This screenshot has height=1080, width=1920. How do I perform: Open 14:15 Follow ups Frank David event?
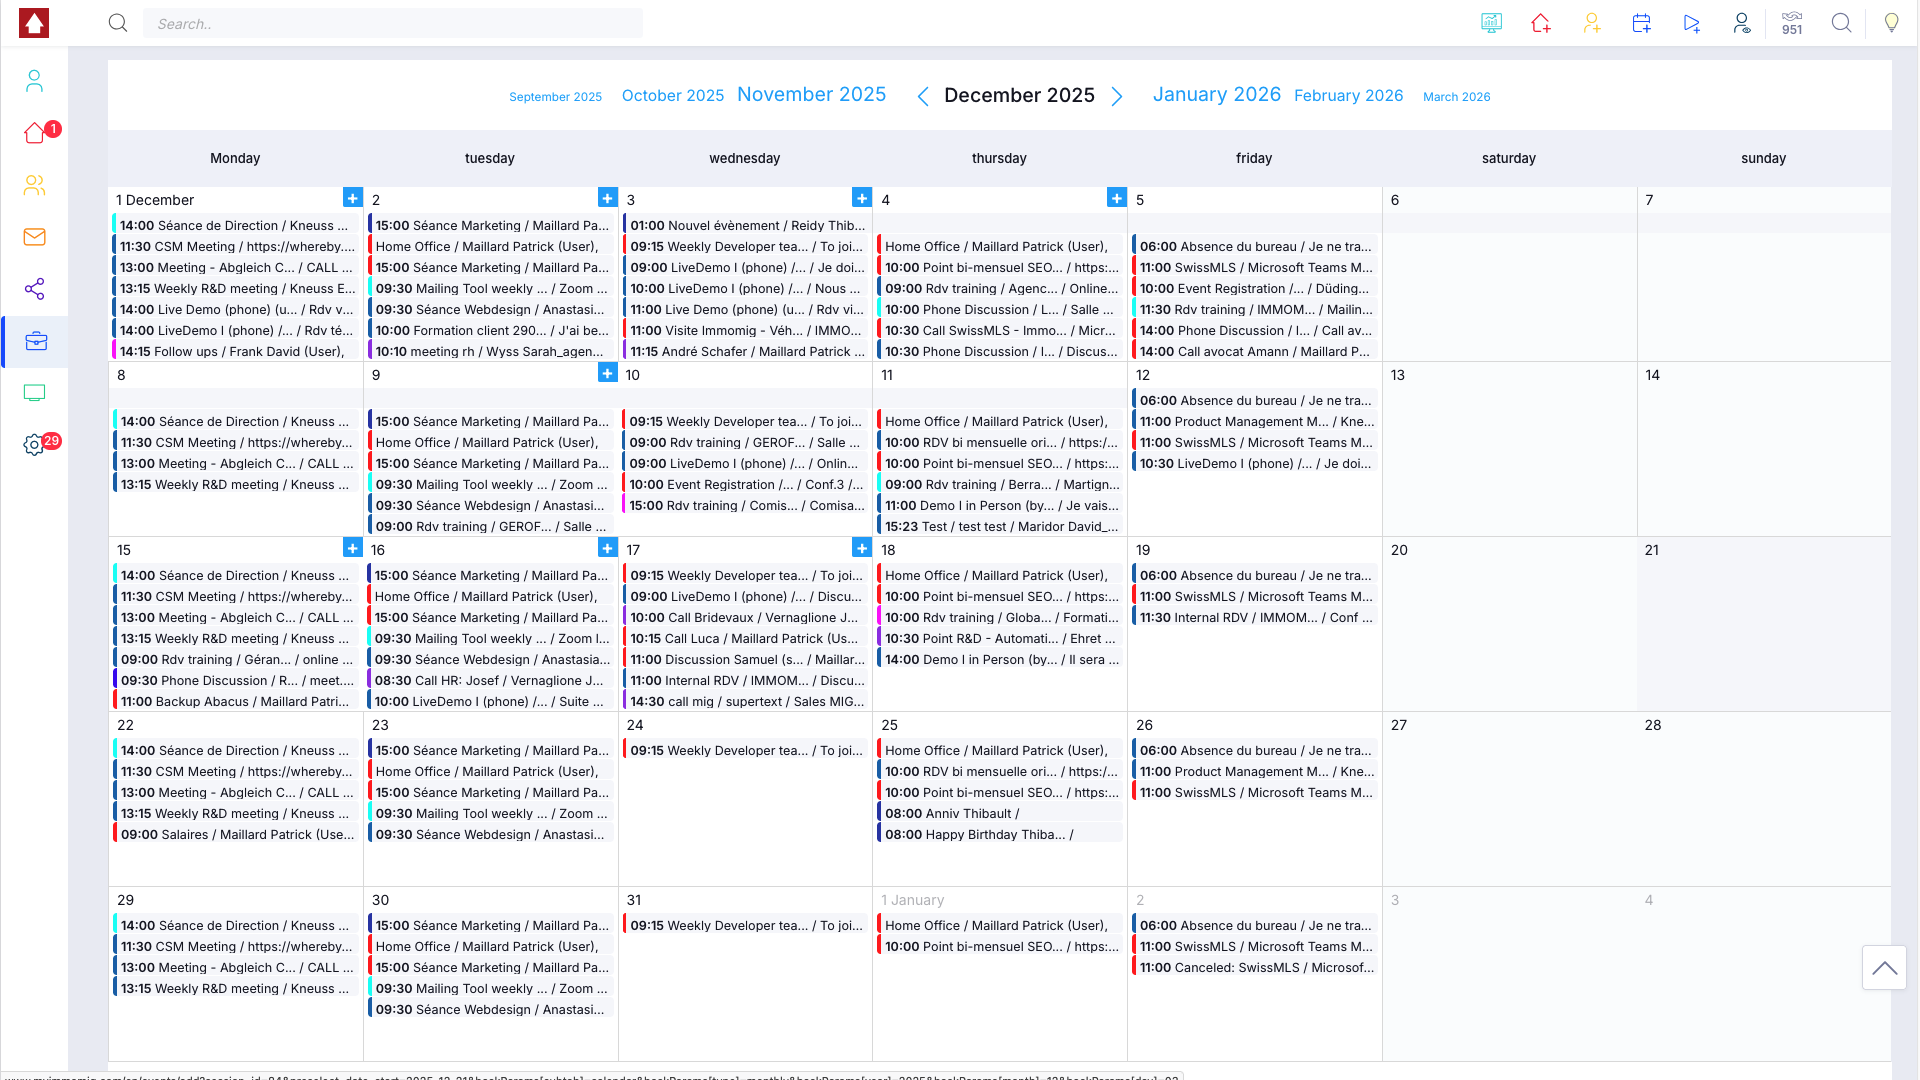pyautogui.click(x=236, y=351)
